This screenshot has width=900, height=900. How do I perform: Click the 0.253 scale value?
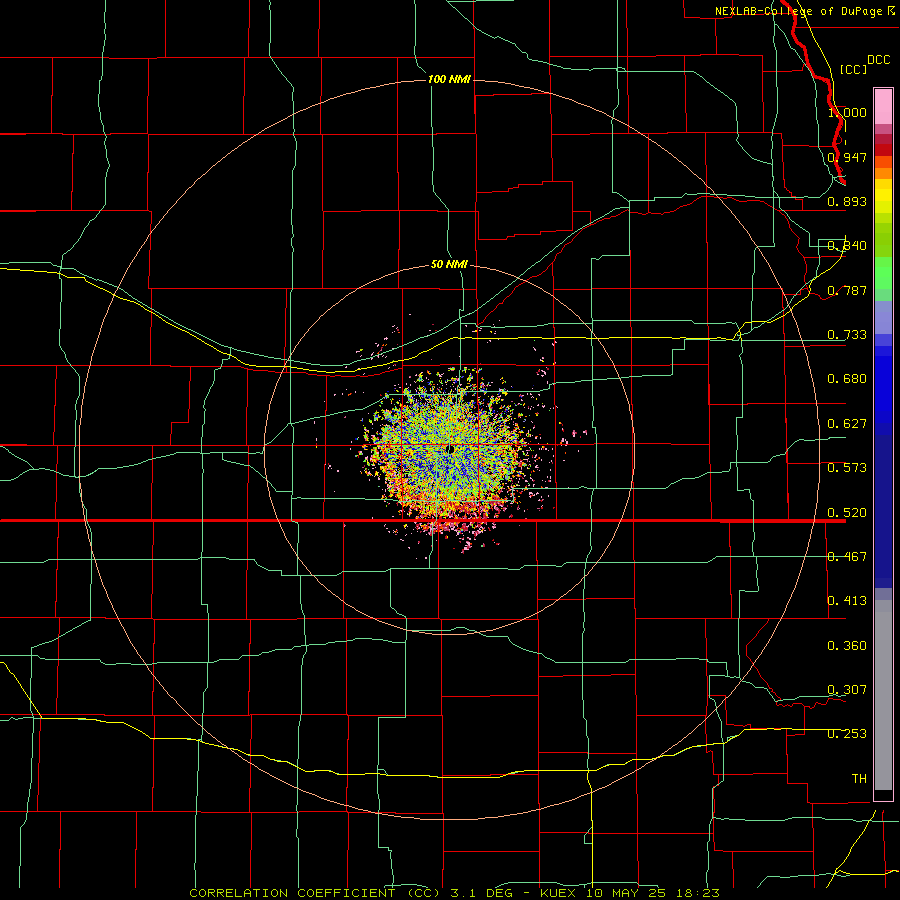pos(847,734)
